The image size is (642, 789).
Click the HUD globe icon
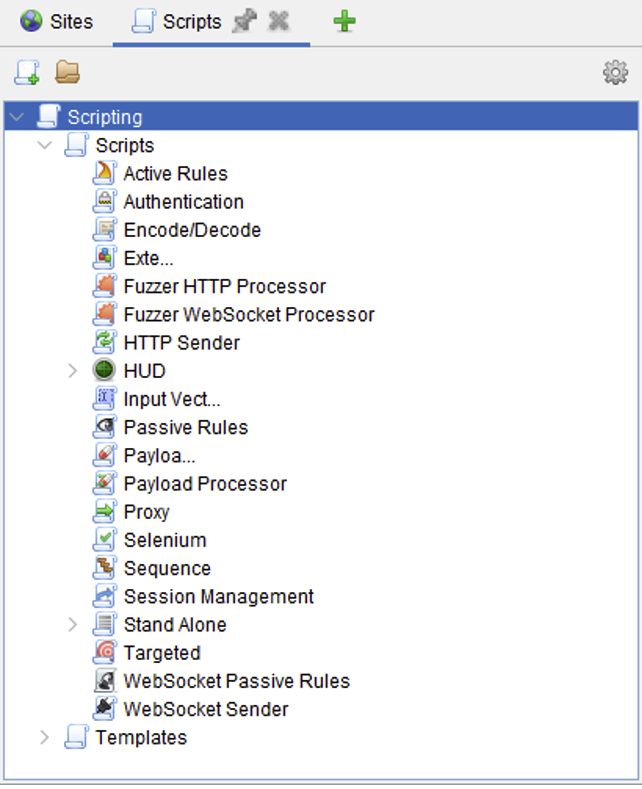105,371
